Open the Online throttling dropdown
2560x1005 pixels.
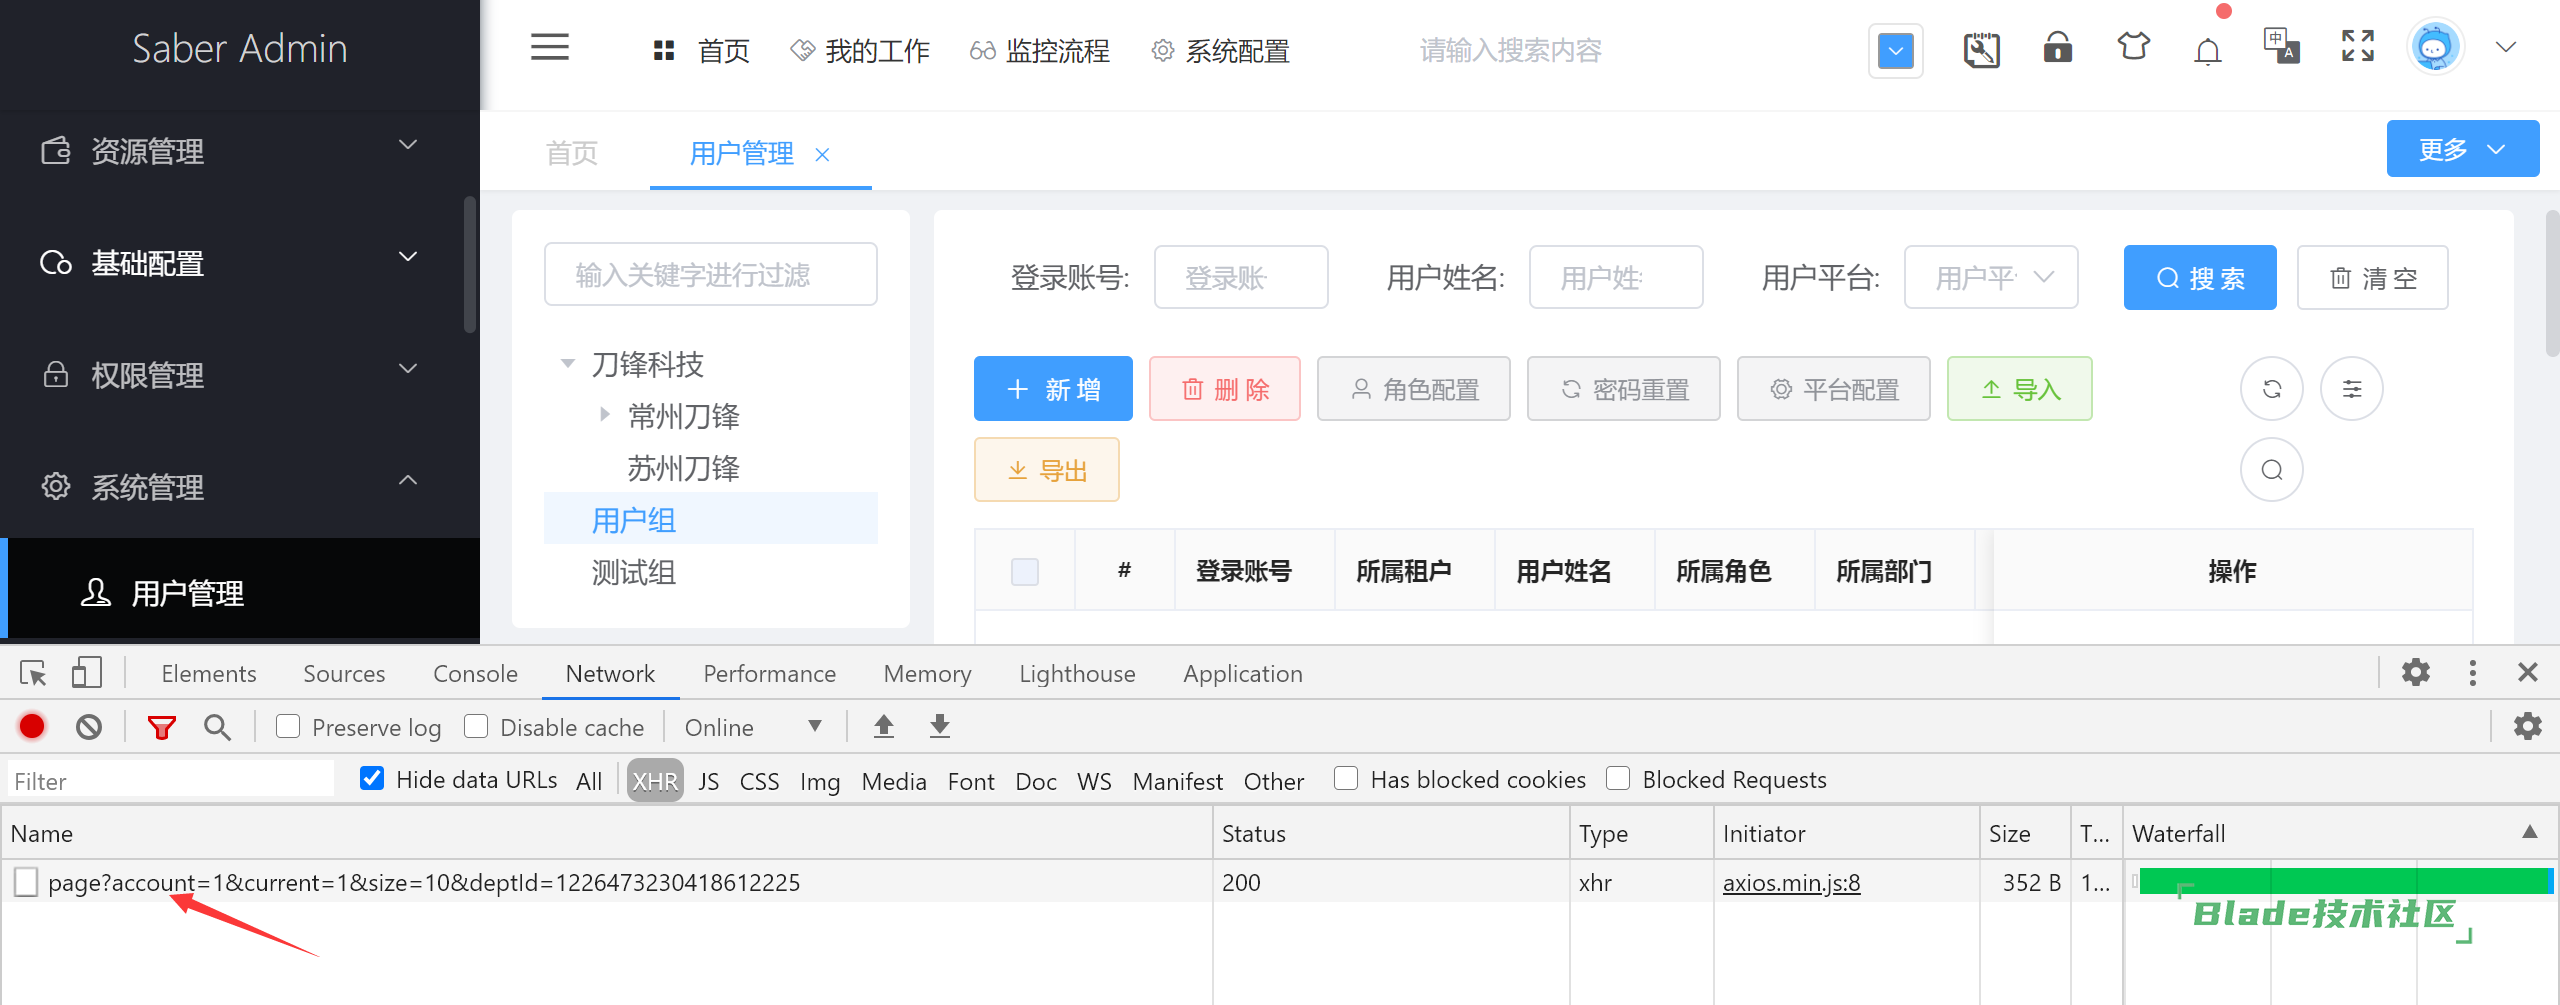pyautogui.click(x=753, y=727)
